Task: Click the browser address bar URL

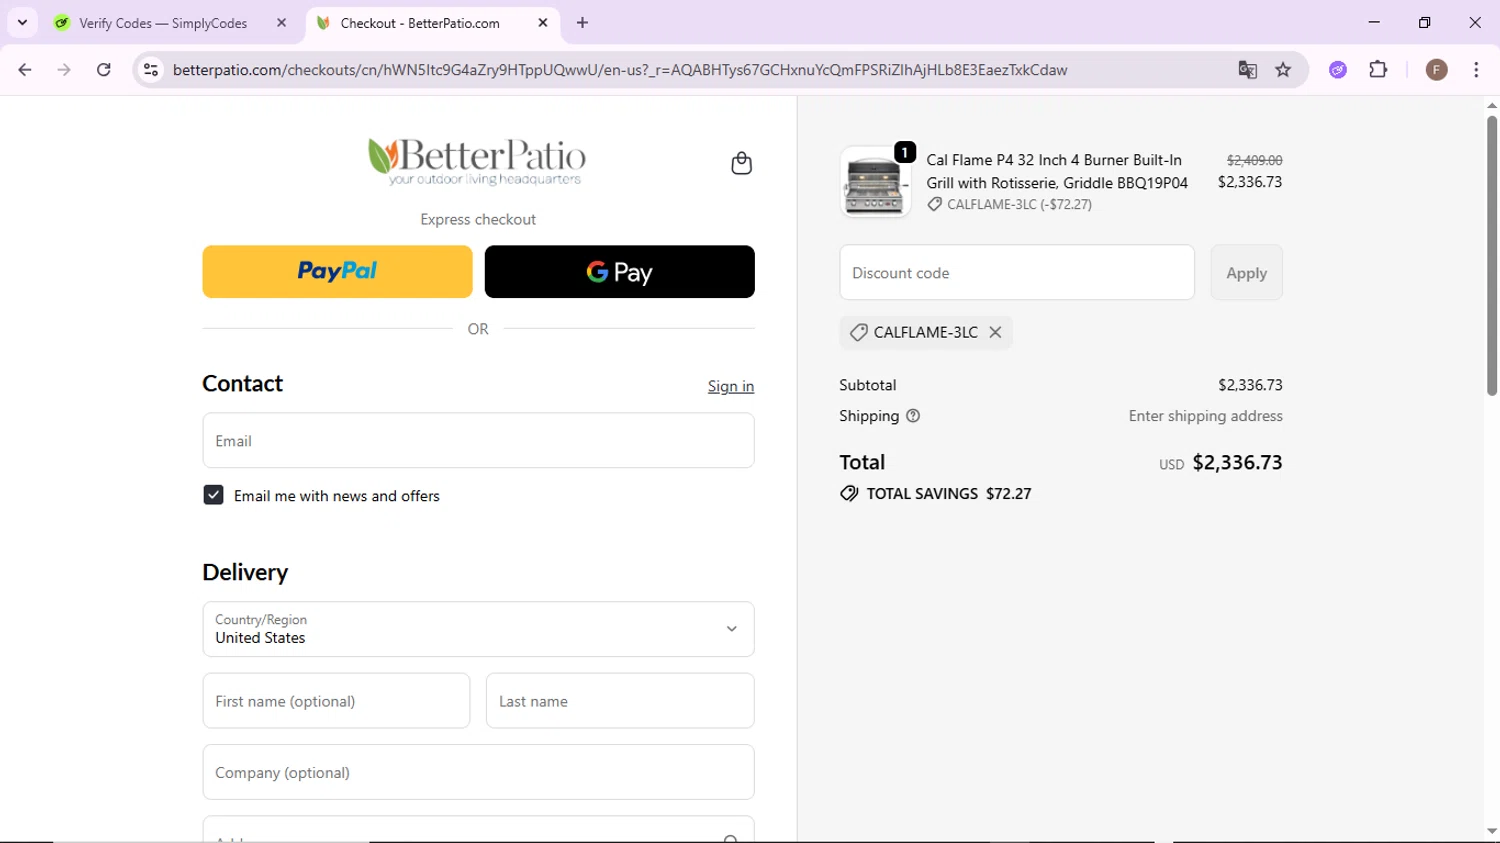Action: (x=620, y=70)
